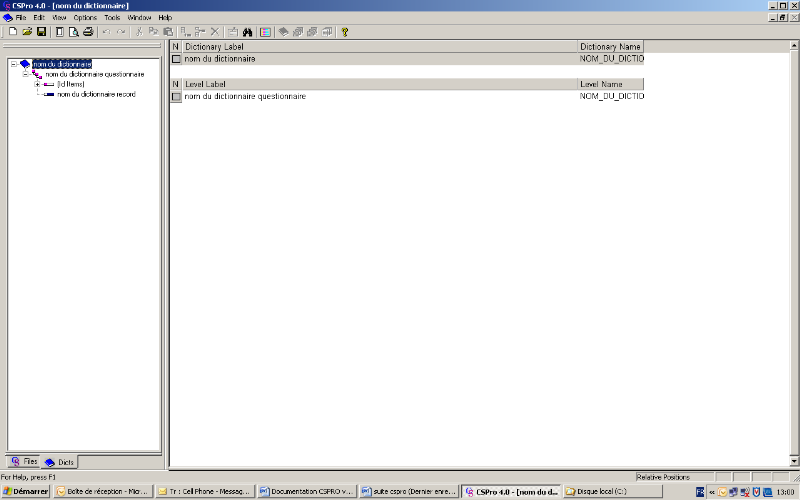Click the Cut scissors icon
Screen dimensions: 800x500
click(139, 32)
